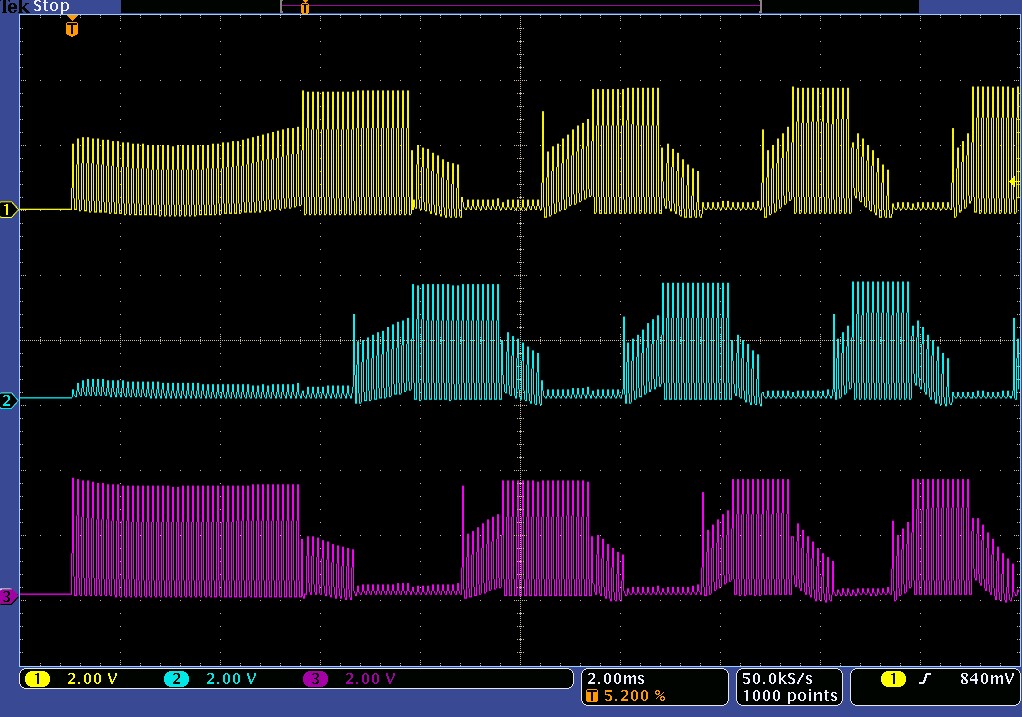Select the channel 2 ground reference marker
The image size is (1022, 717).
[8, 400]
